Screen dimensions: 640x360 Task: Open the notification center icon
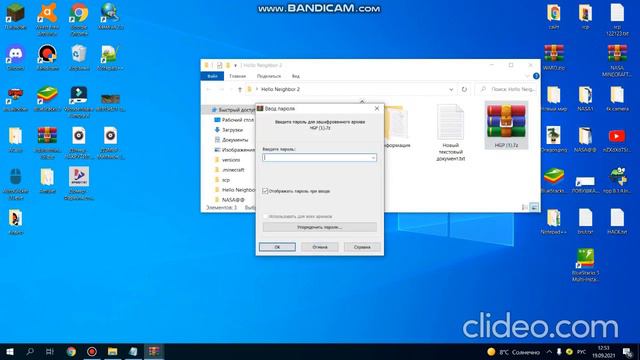click(628, 352)
